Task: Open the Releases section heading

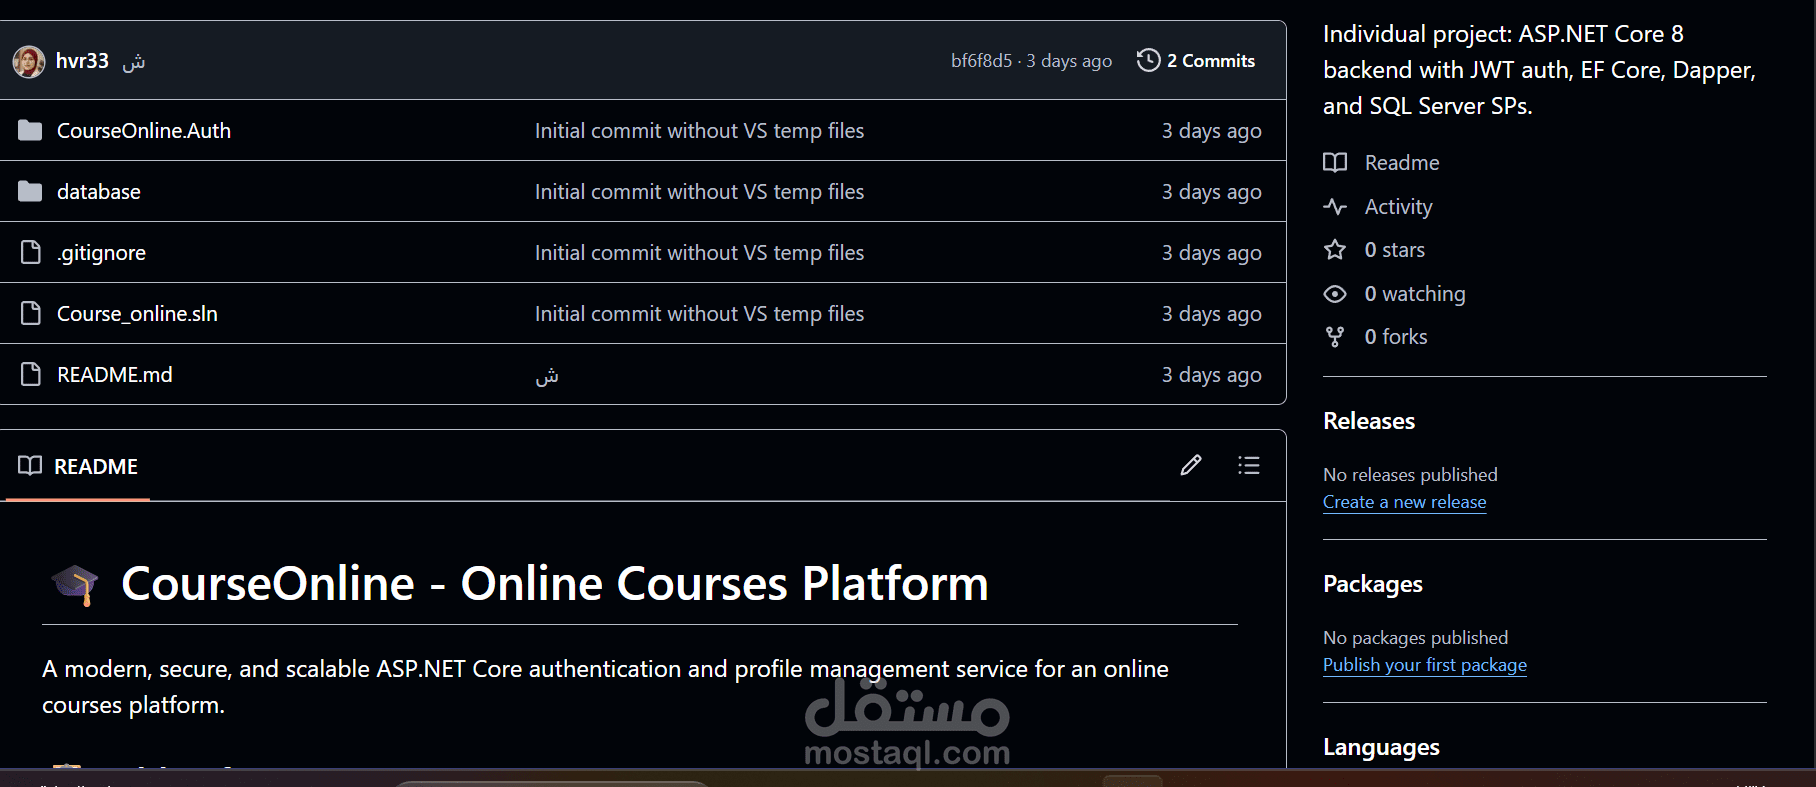Action: tap(1369, 421)
